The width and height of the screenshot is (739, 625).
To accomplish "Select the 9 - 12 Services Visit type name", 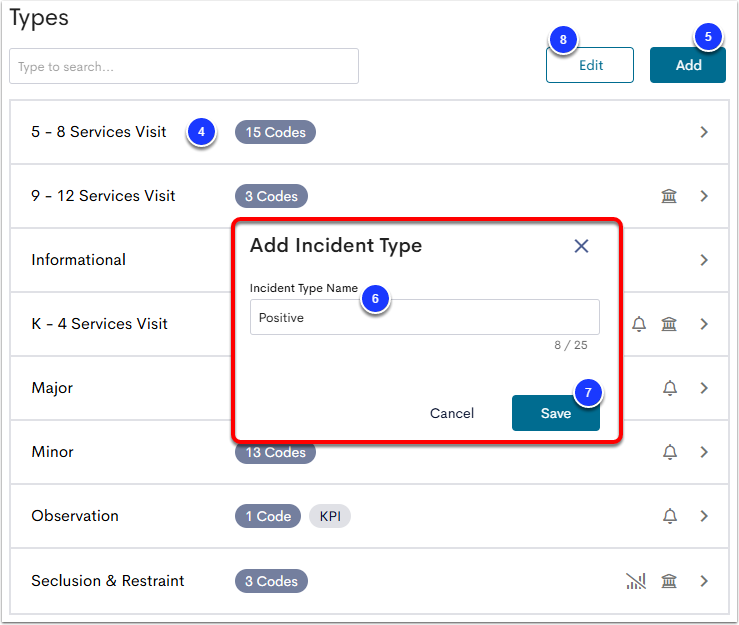I will 103,196.
